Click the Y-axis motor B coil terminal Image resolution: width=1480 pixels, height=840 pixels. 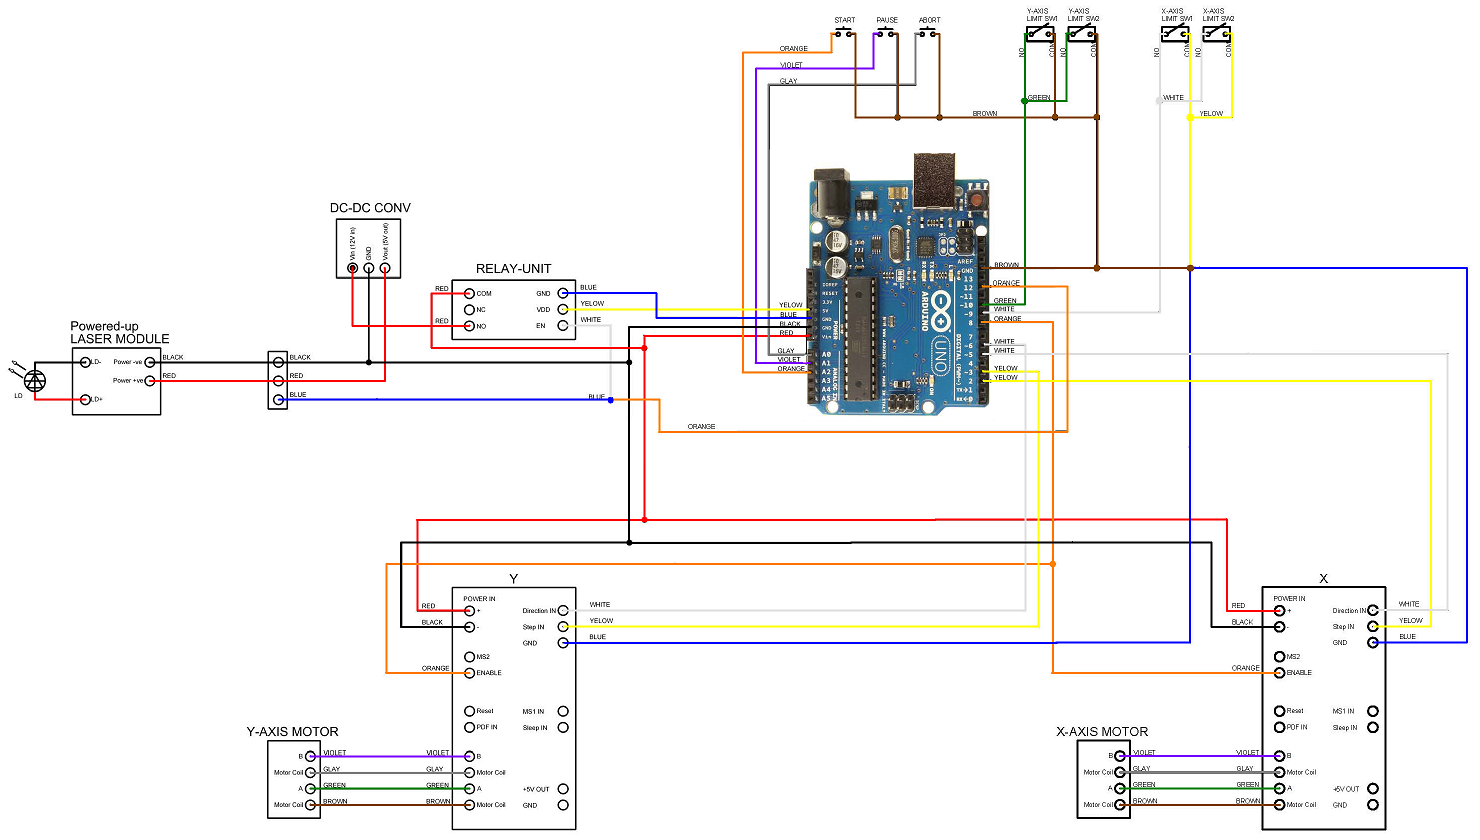click(311, 757)
